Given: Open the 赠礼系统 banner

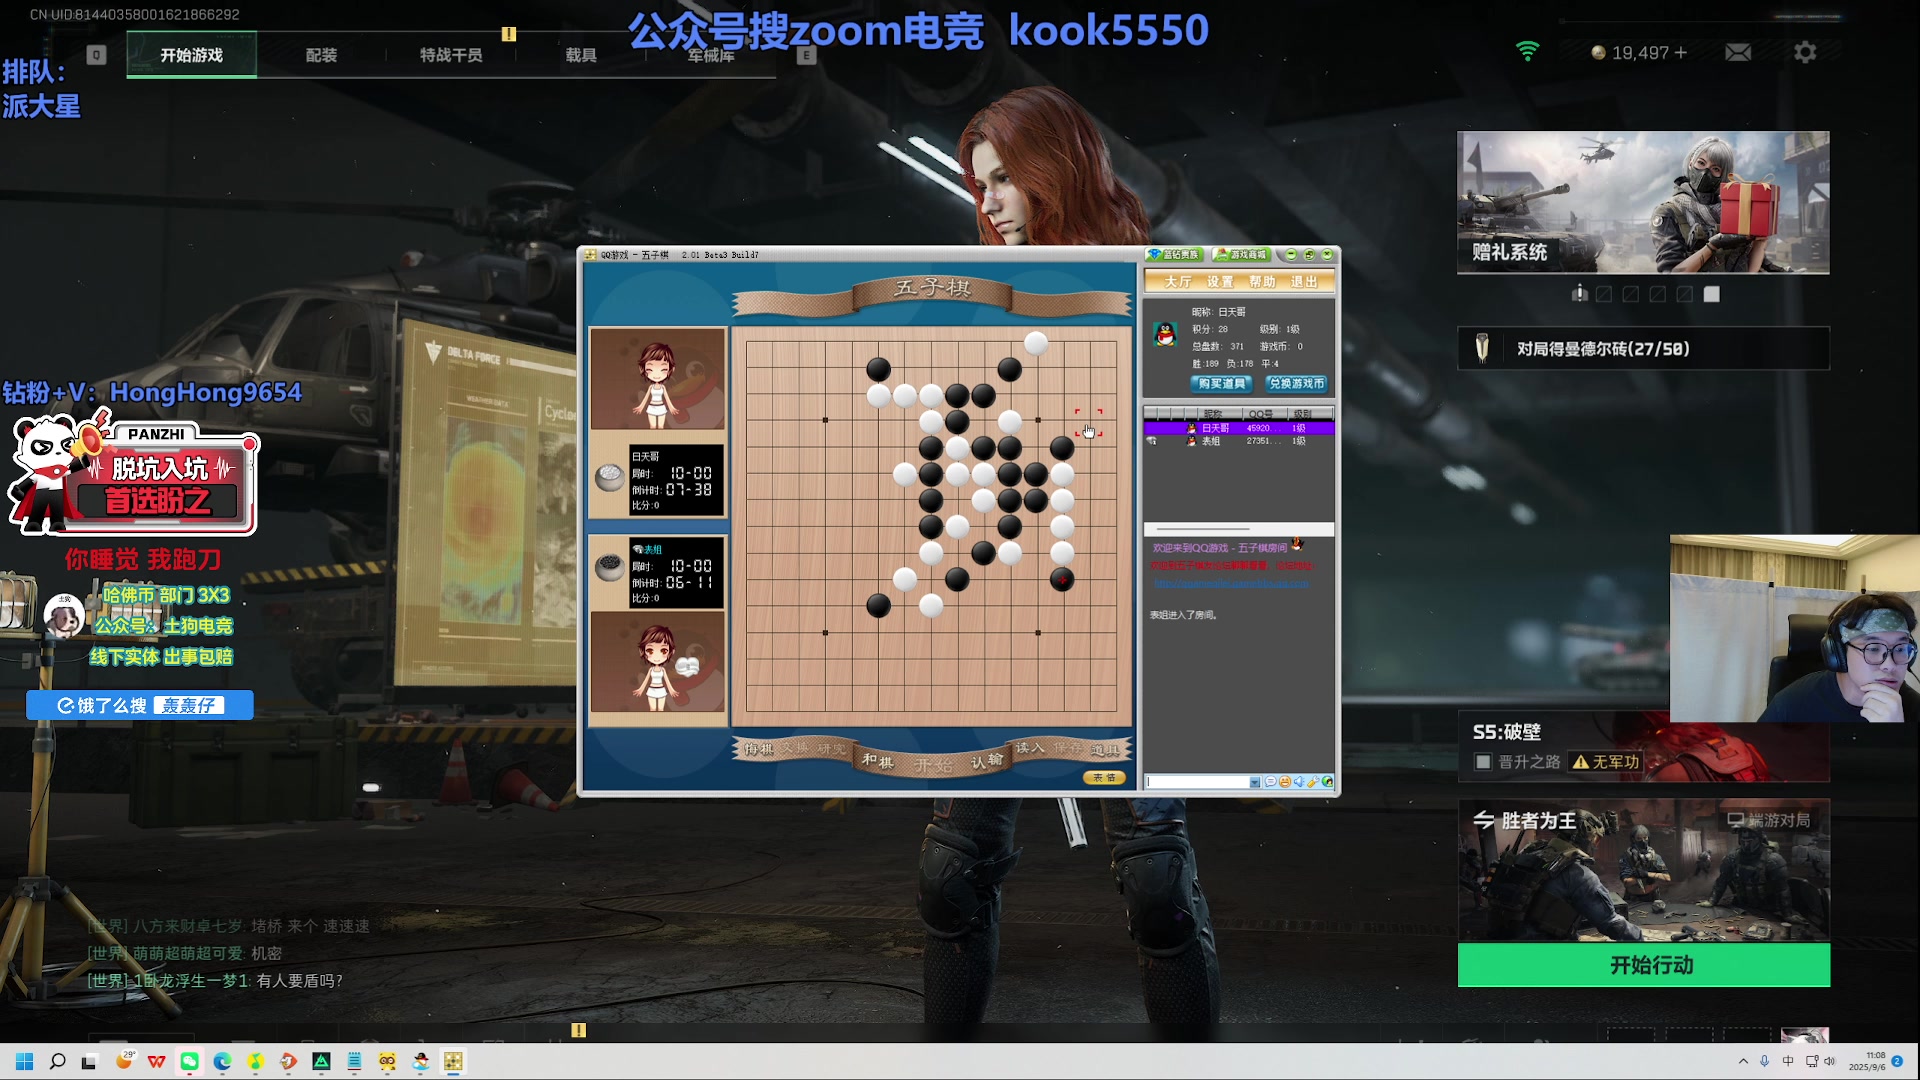Looking at the screenshot, I should (x=1643, y=203).
